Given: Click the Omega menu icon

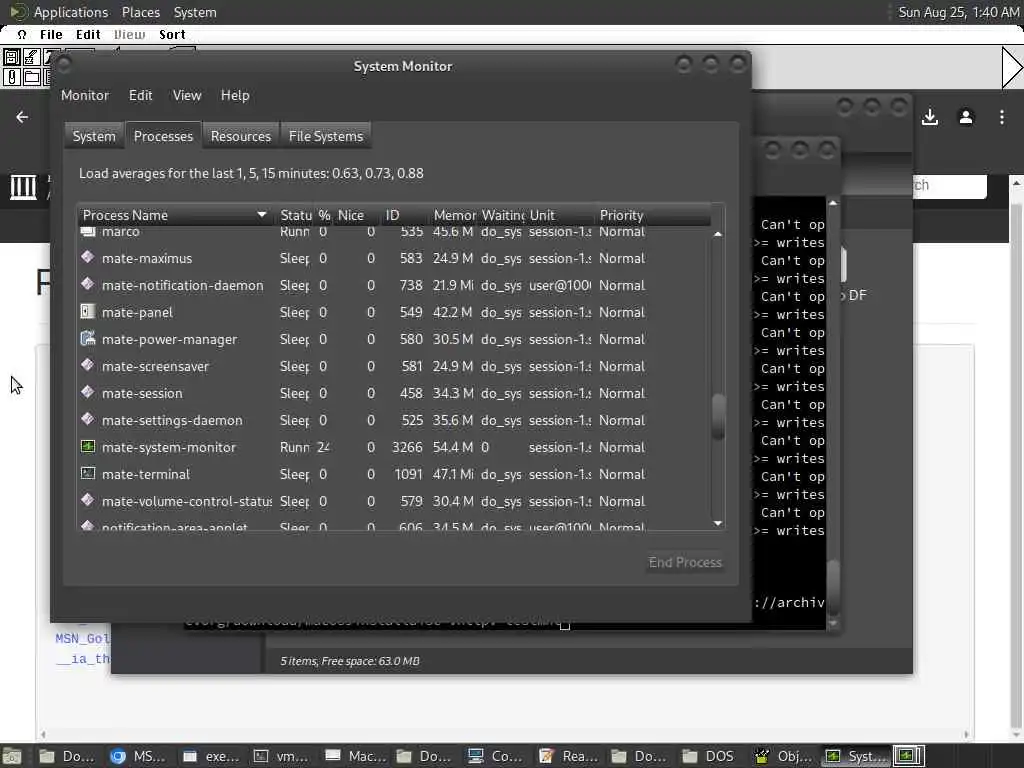Looking at the screenshot, I should 22,35.
